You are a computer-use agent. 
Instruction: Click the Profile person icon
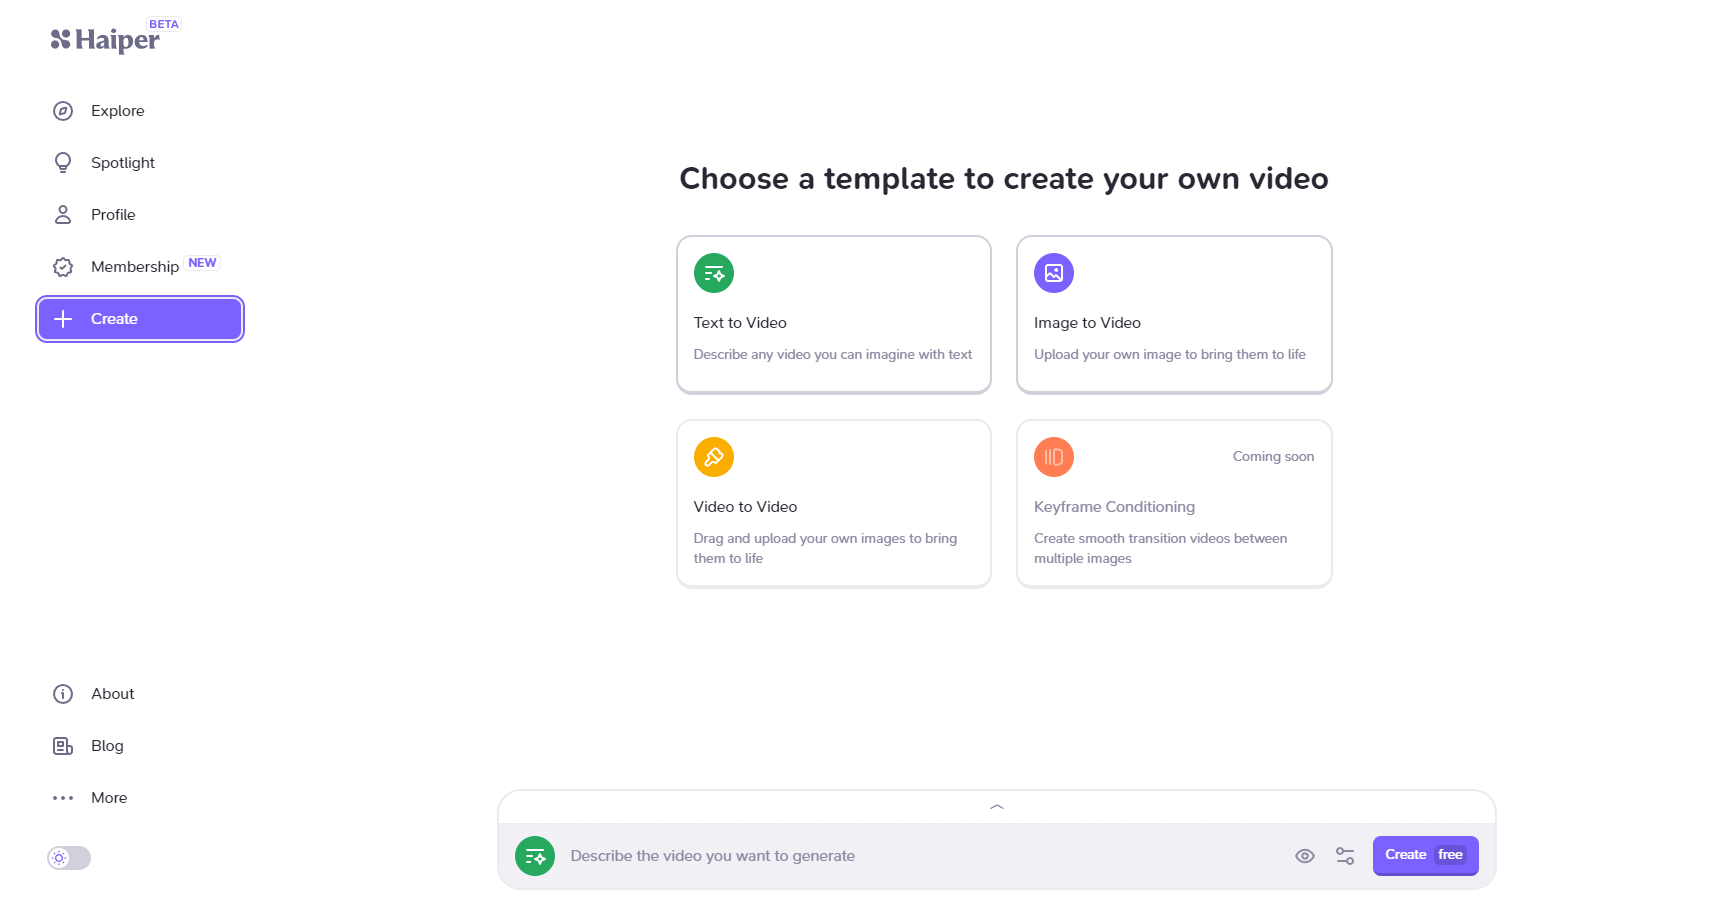(x=63, y=215)
